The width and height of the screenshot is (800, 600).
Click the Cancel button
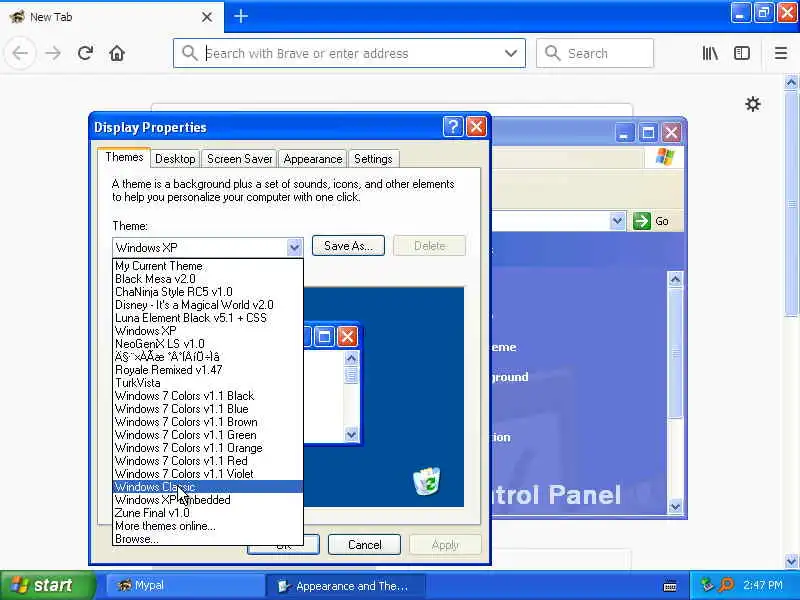364,545
